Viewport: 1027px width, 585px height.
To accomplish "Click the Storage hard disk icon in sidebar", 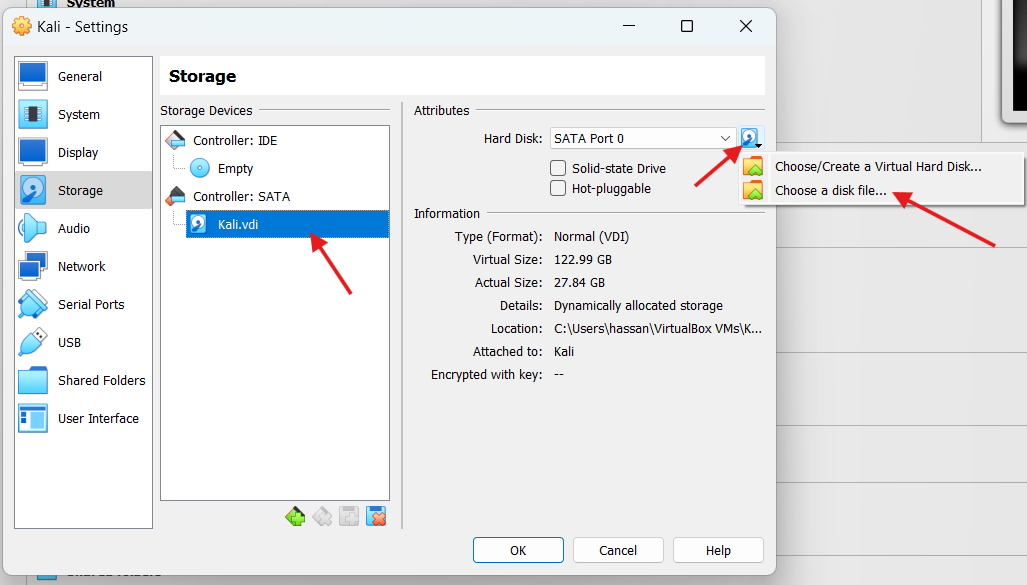I will [x=33, y=190].
